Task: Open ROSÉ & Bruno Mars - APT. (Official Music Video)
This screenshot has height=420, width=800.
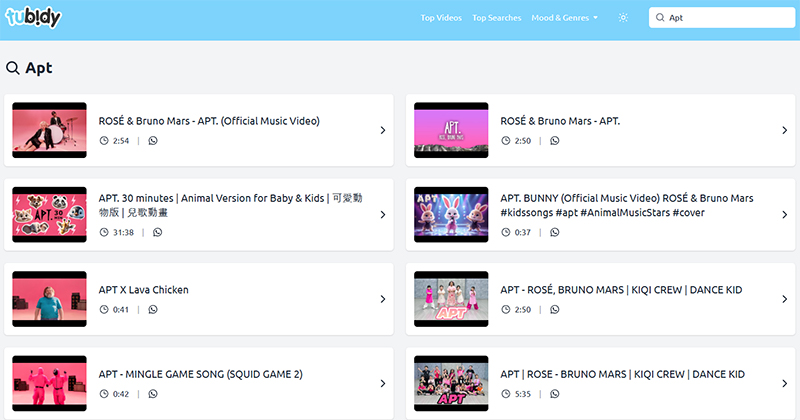Action: [209, 121]
